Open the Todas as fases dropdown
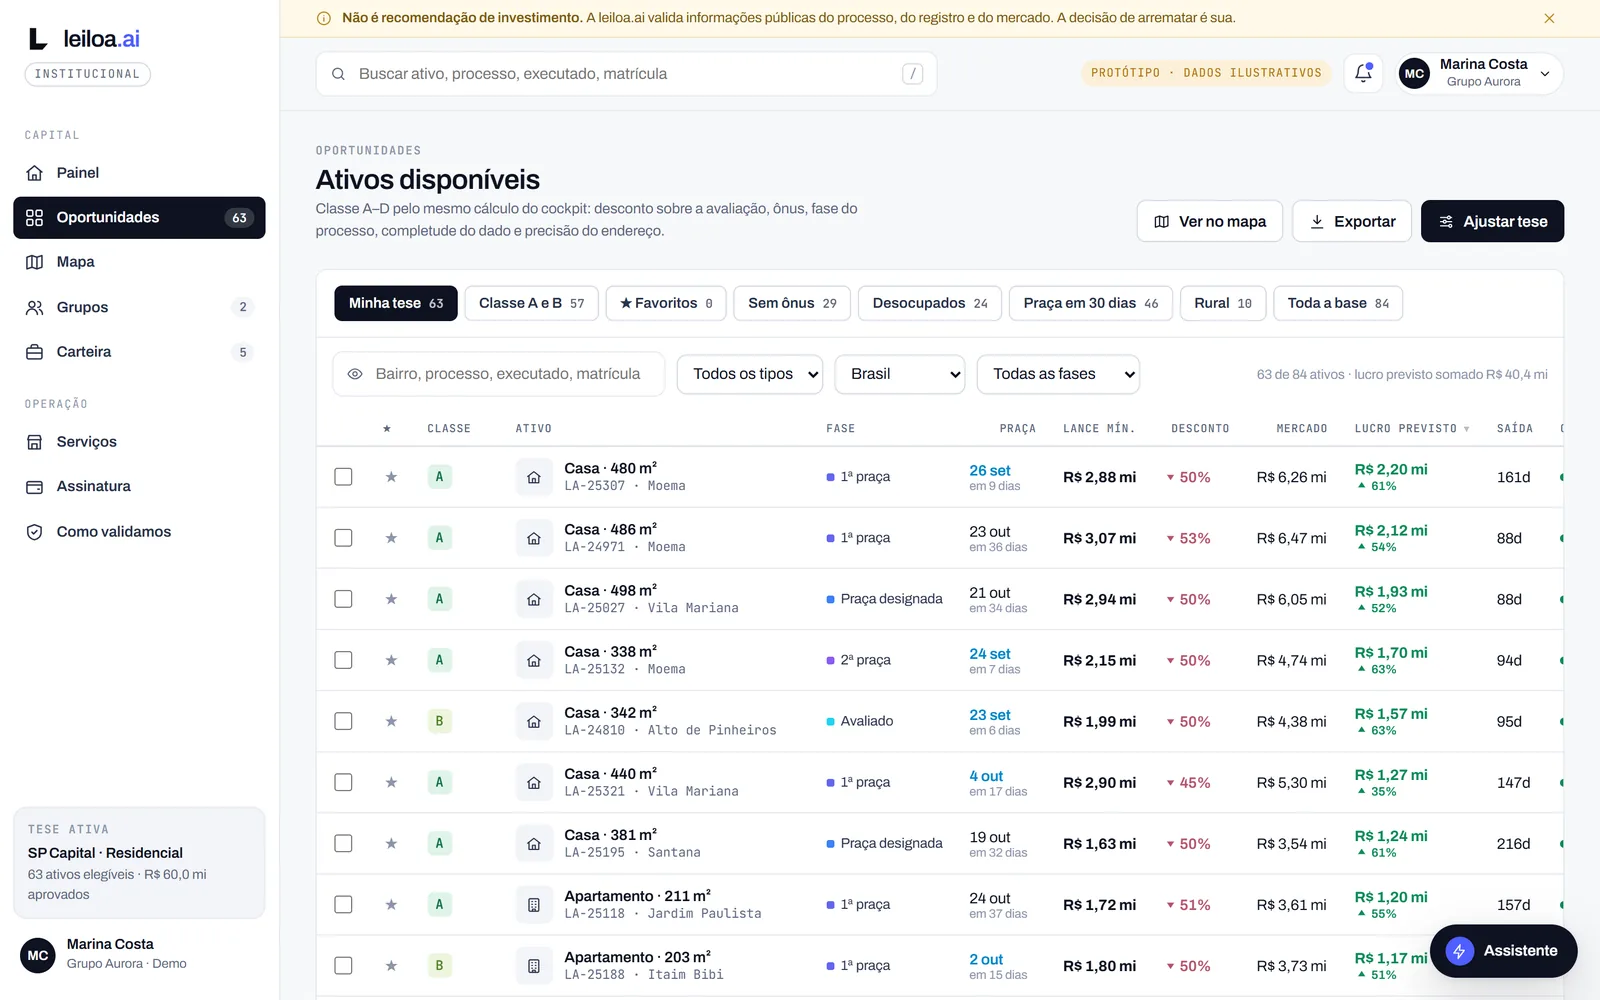This screenshot has height=1000, width=1600. (x=1058, y=374)
